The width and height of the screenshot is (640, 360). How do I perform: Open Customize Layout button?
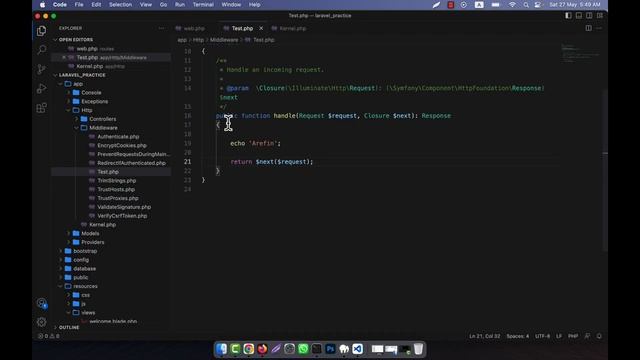[x=600, y=16]
